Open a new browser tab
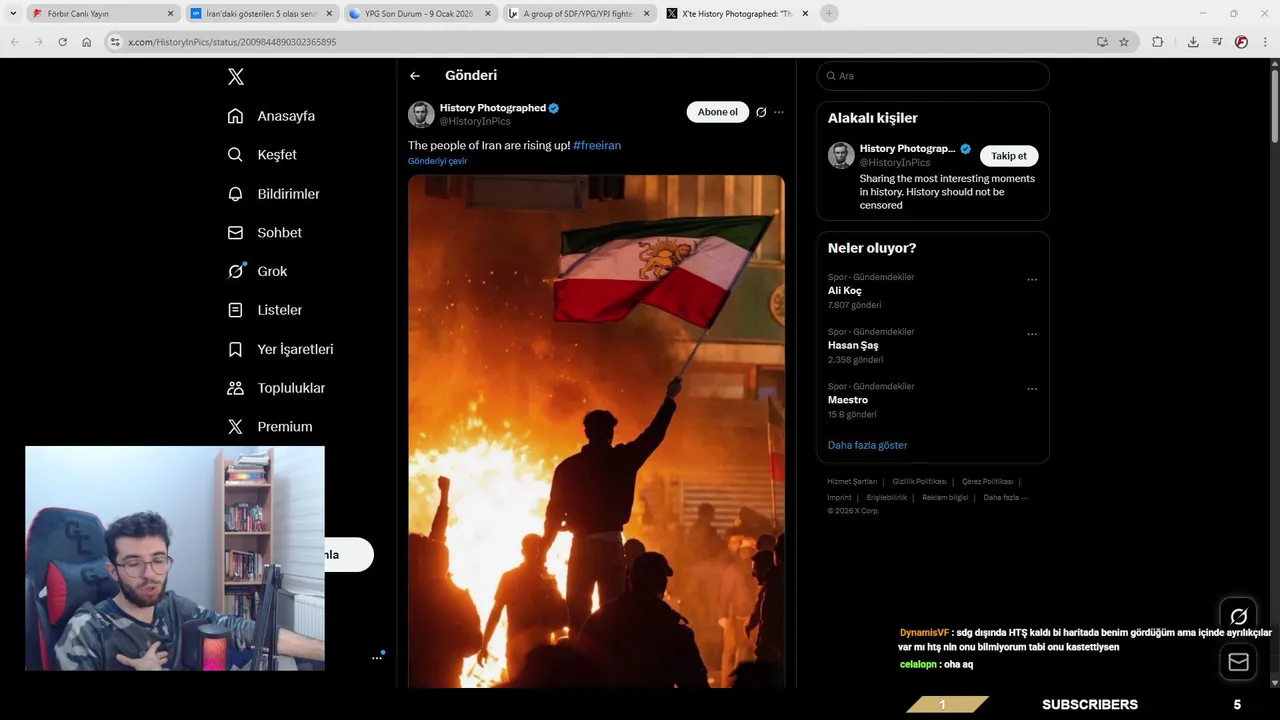The image size is (1280, 720). [x=829, y=14]
